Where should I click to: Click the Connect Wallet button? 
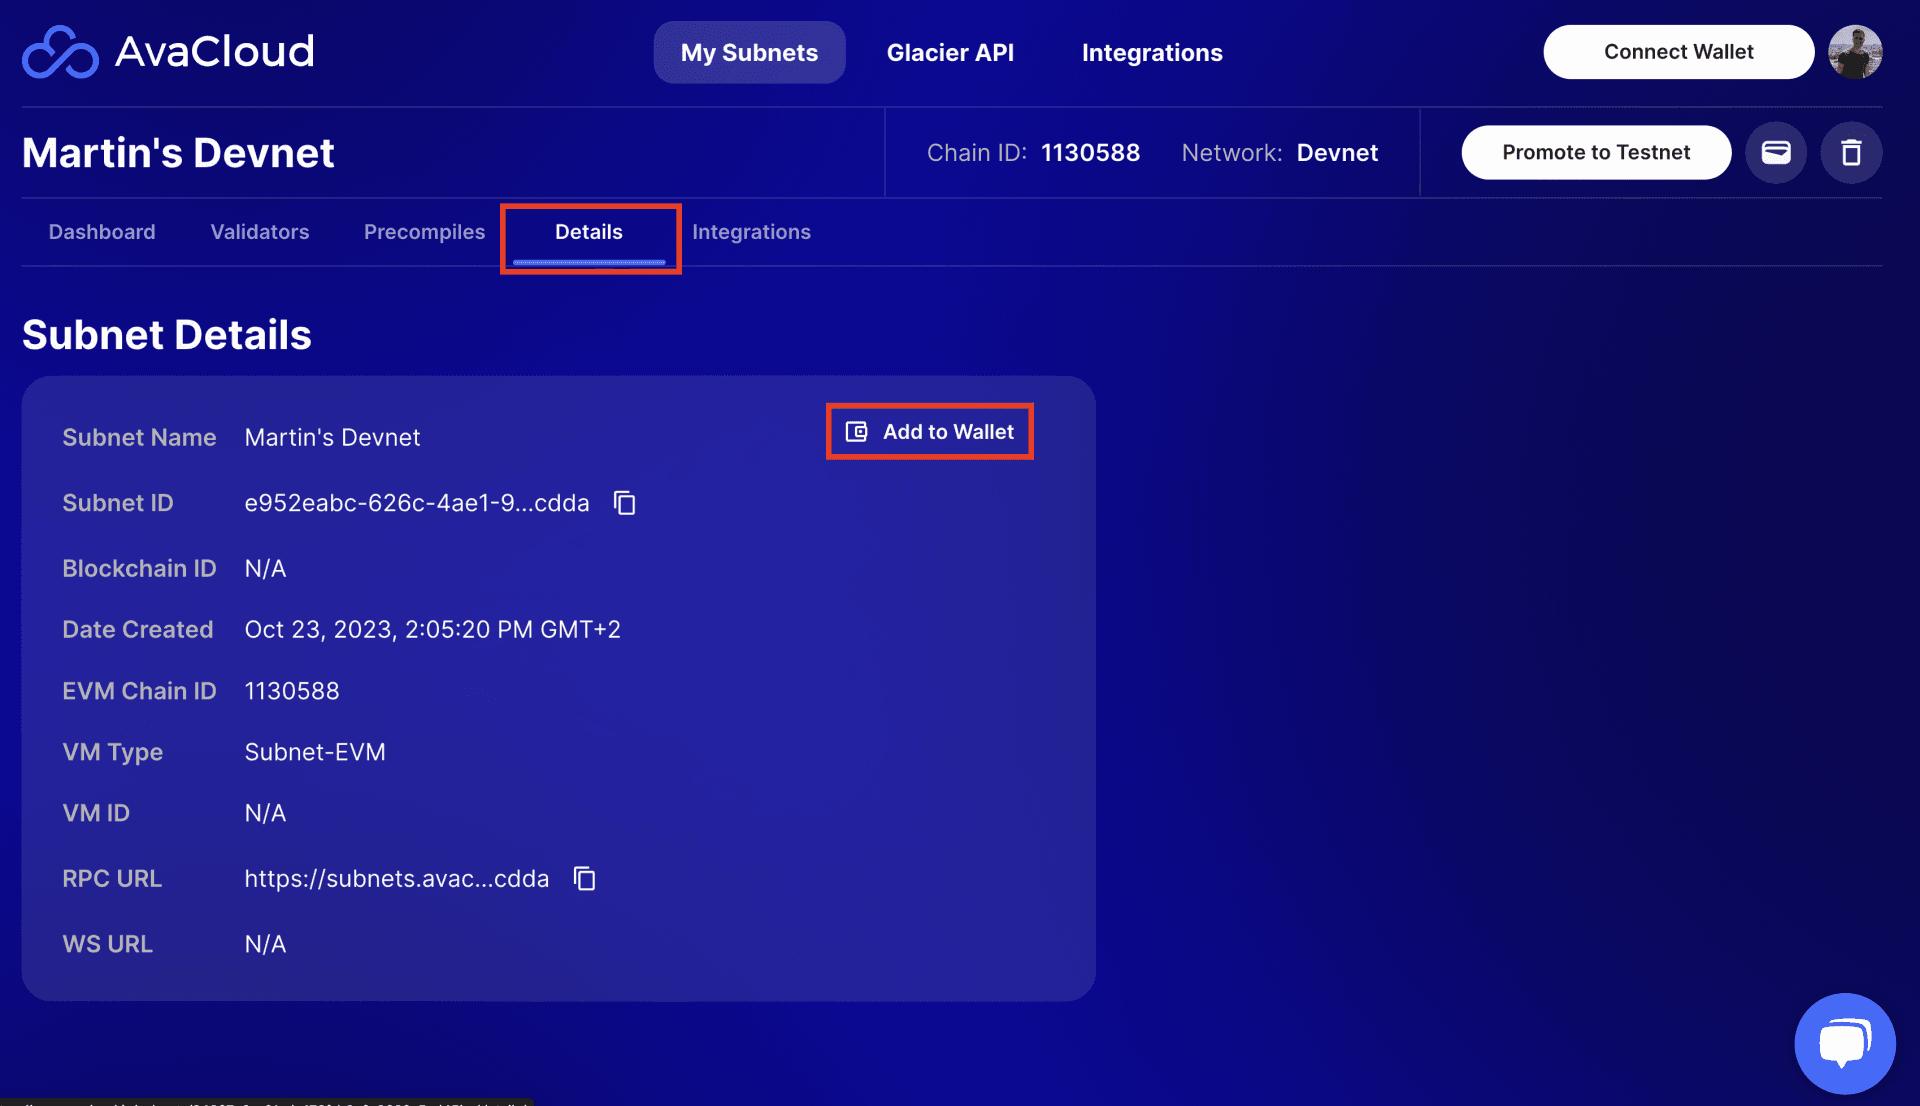[1678, 52]
